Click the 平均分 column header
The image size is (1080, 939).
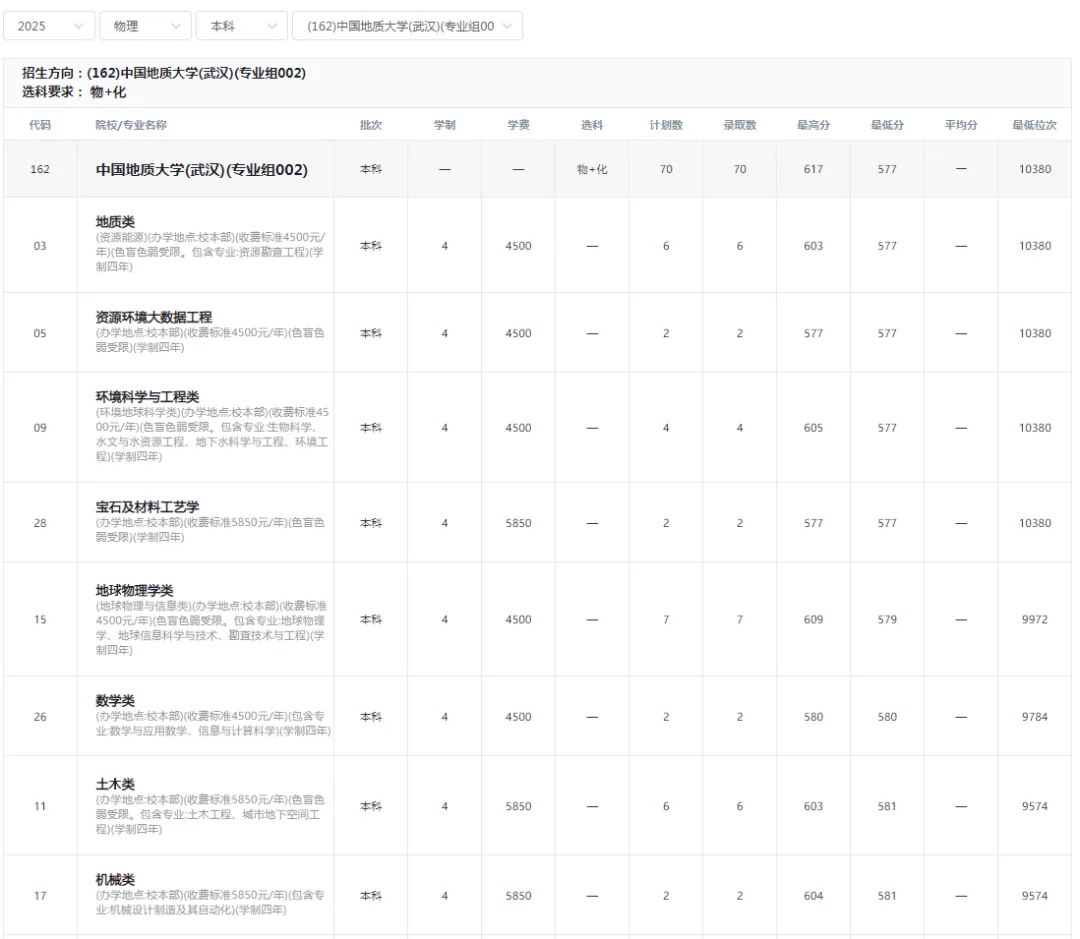click(x=961, y=125)
